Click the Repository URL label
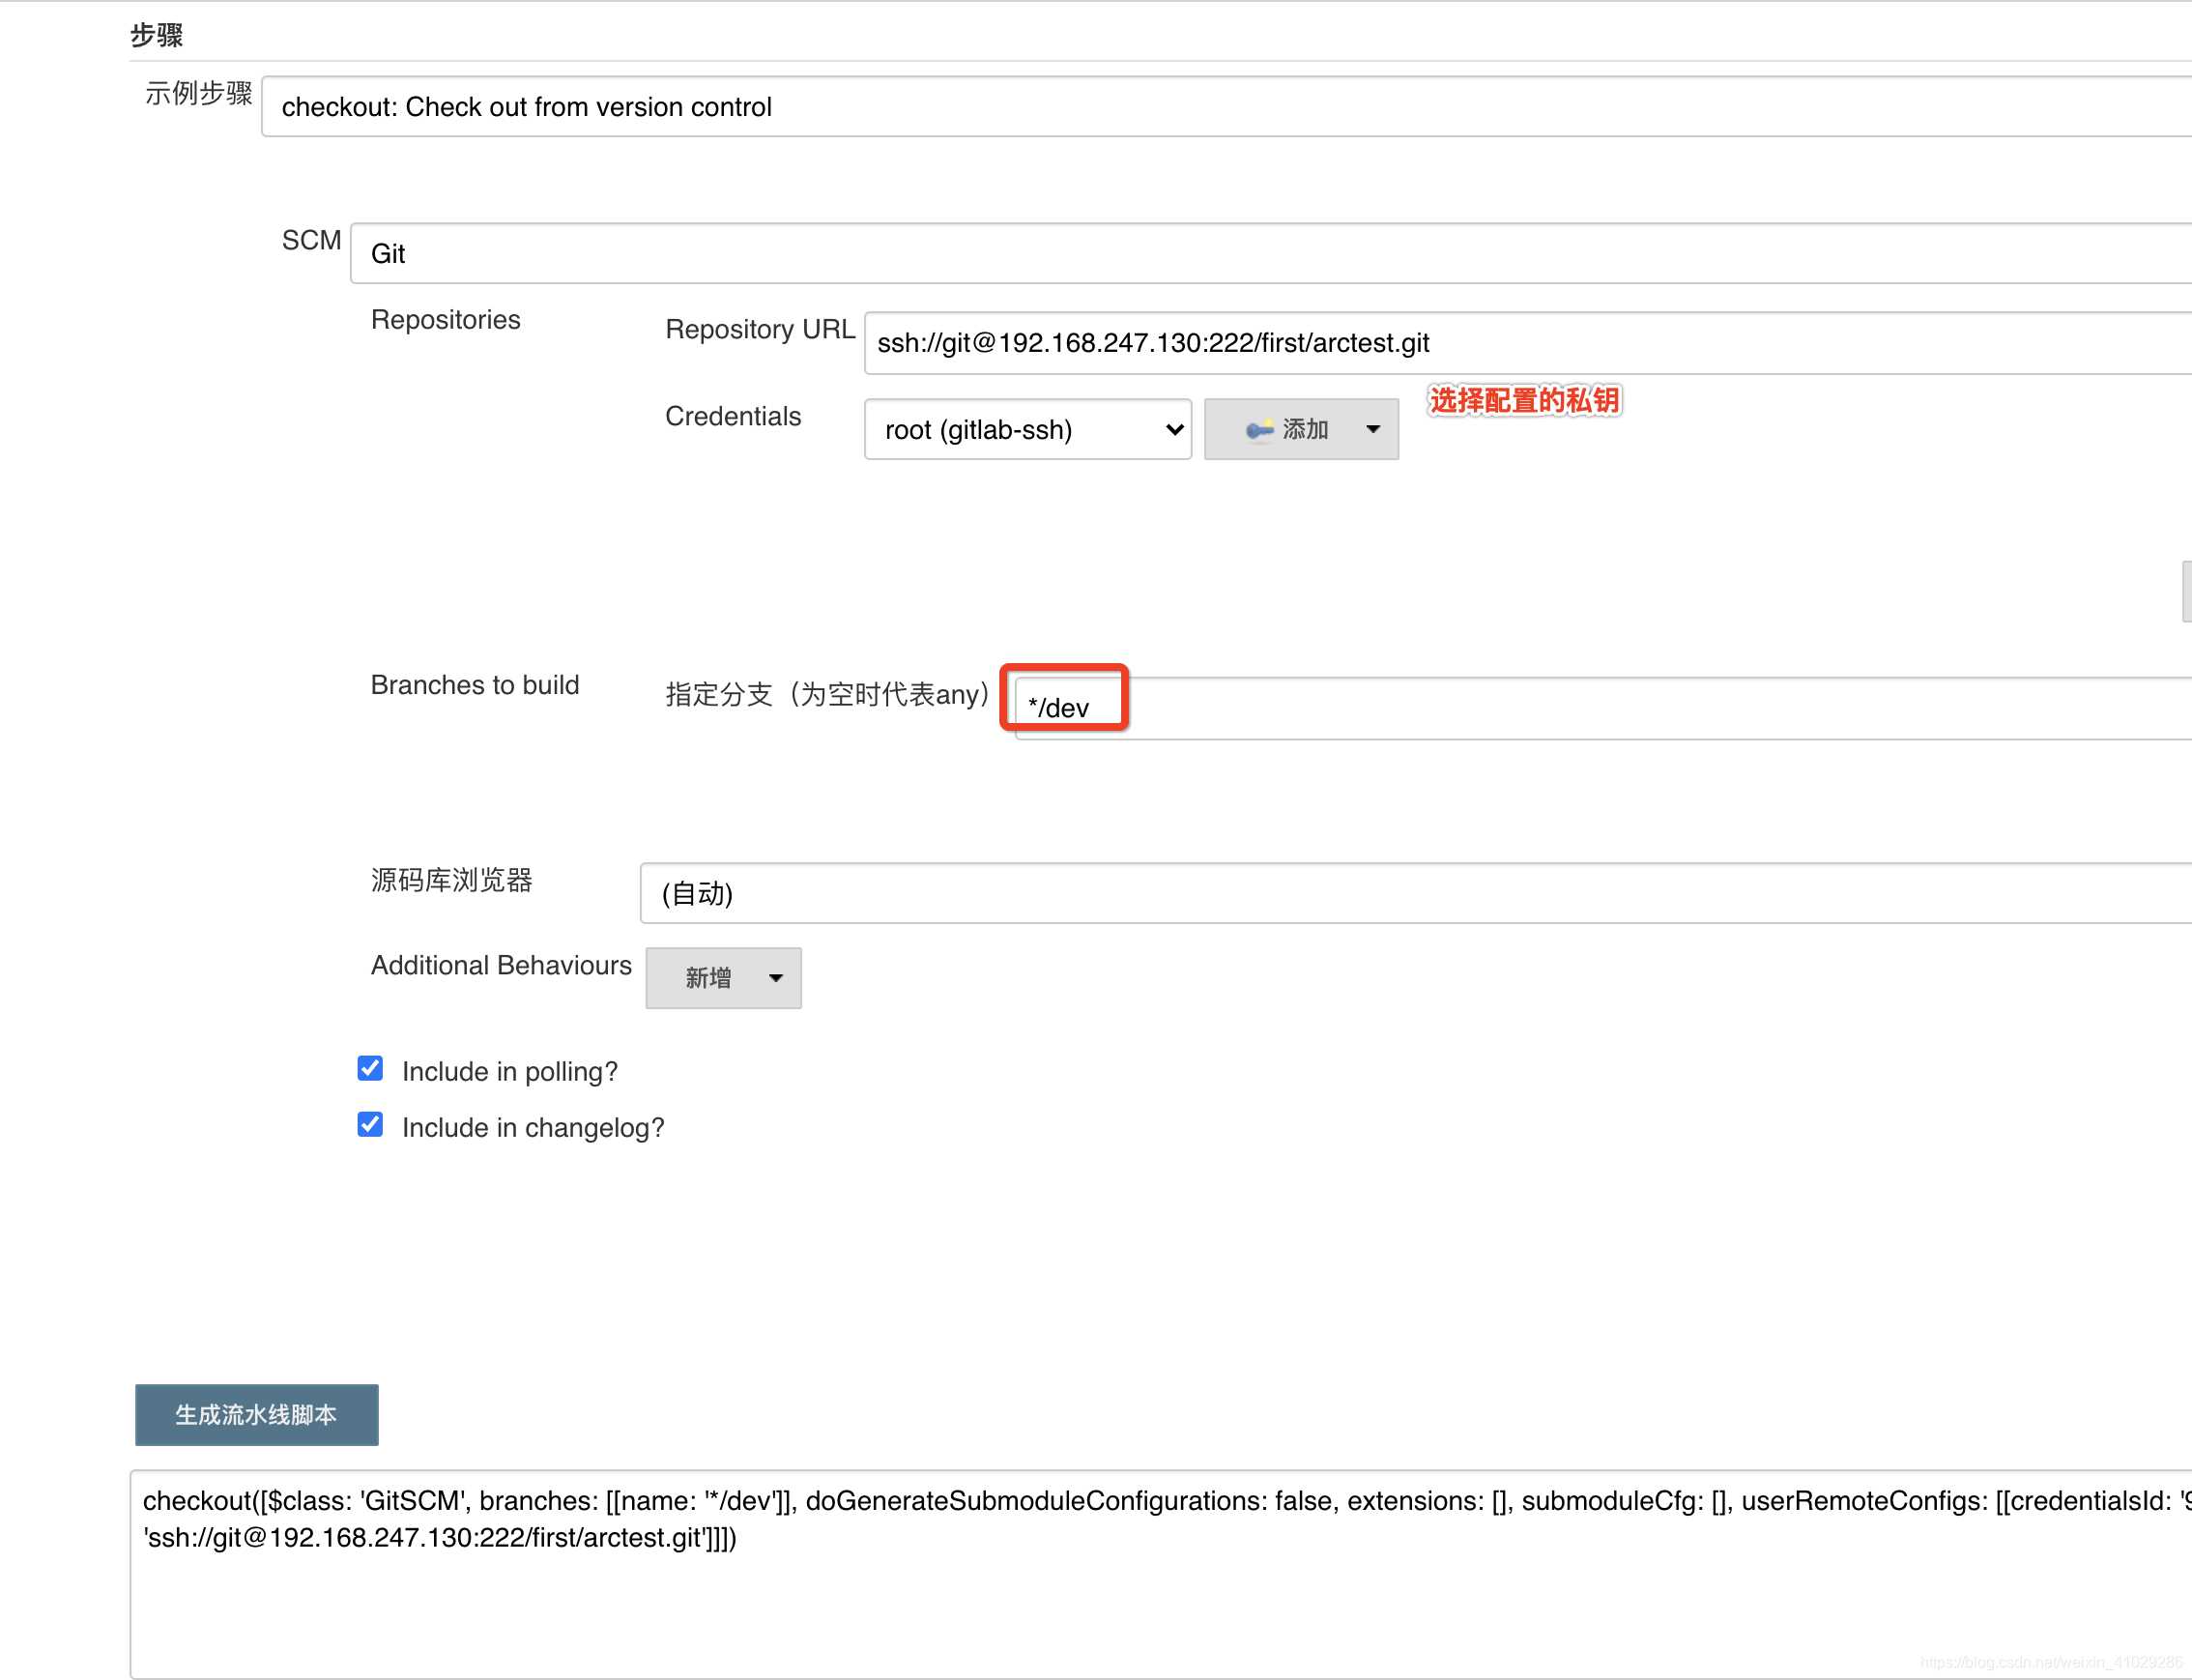Viewport: 2192px width, 1680px height. [760, 330]
